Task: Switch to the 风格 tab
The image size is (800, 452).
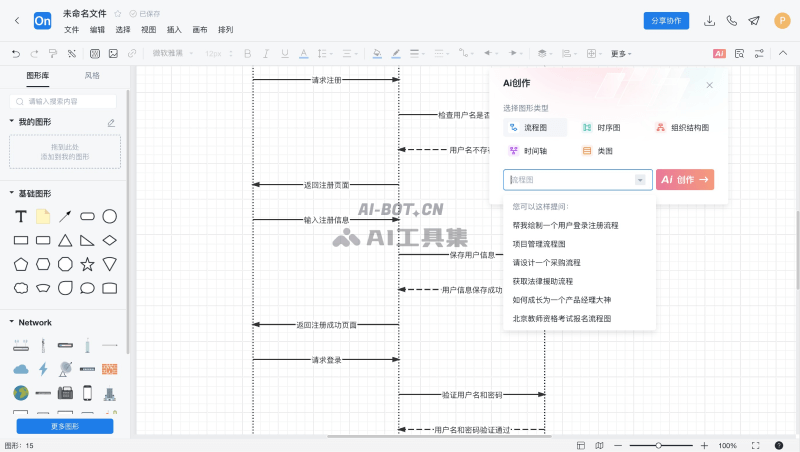Action: click(x=92, y=76)
